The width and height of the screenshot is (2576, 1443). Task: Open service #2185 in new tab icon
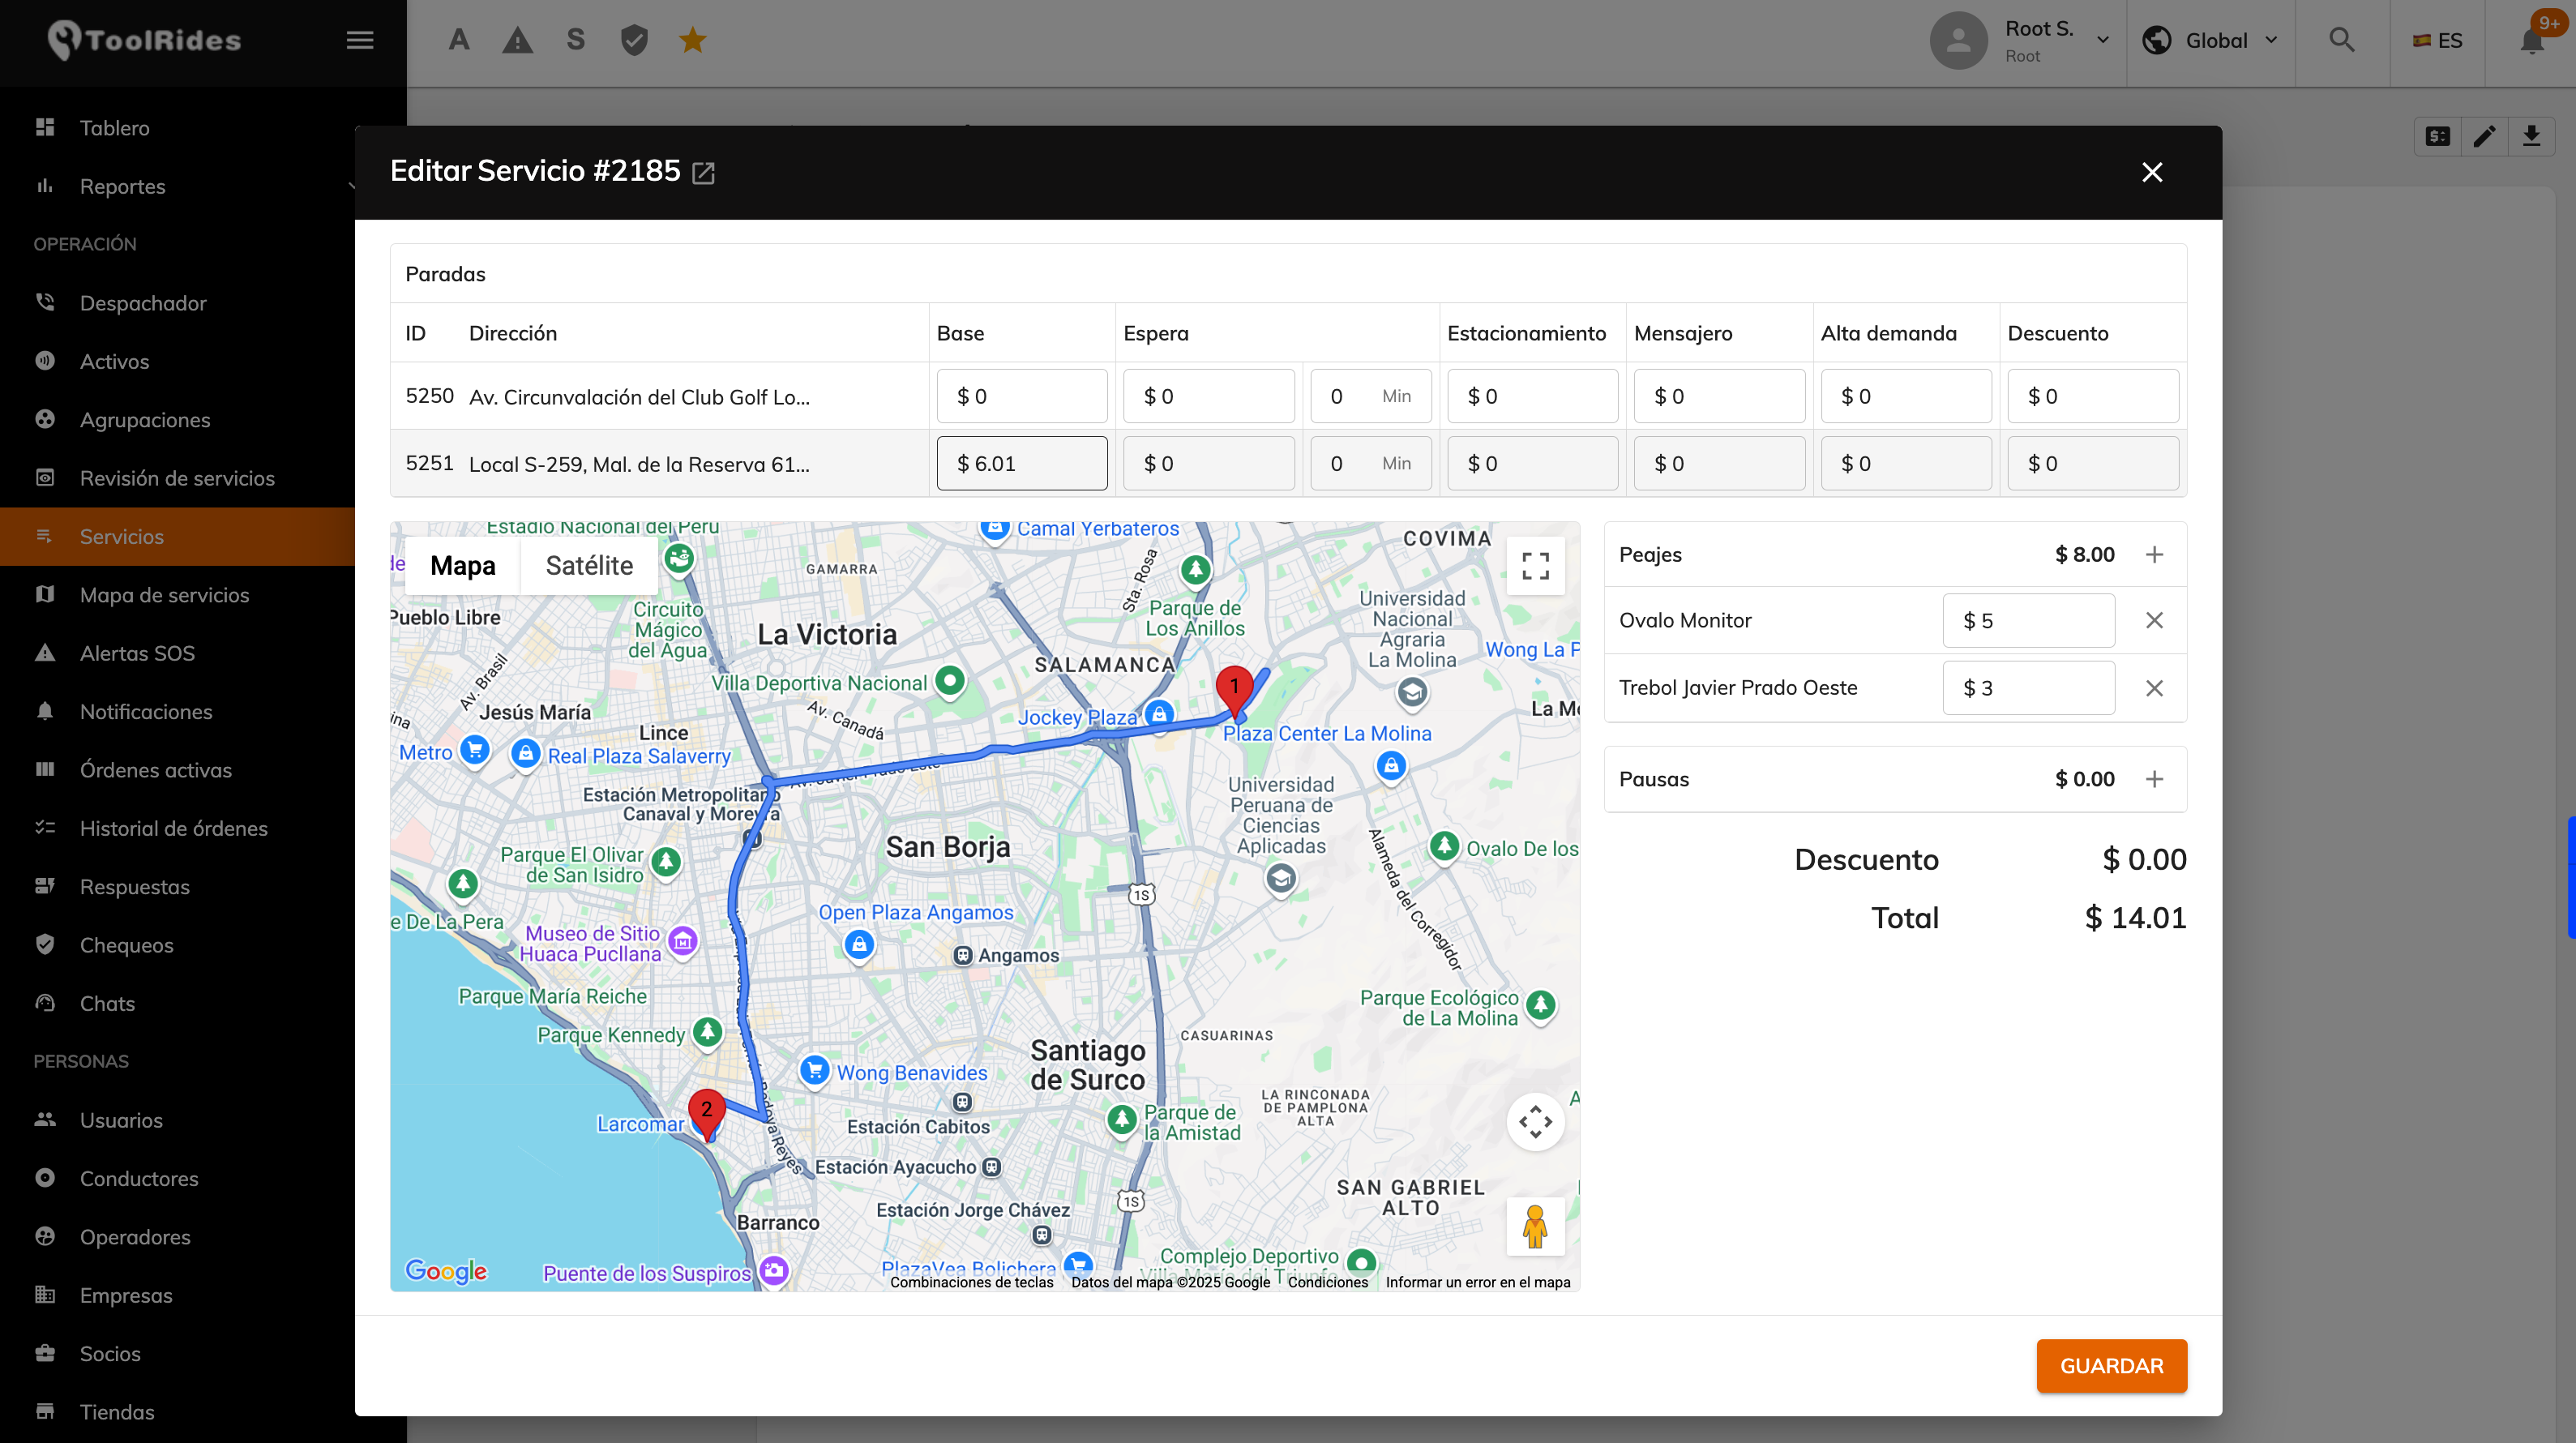[x=704, y=173]
